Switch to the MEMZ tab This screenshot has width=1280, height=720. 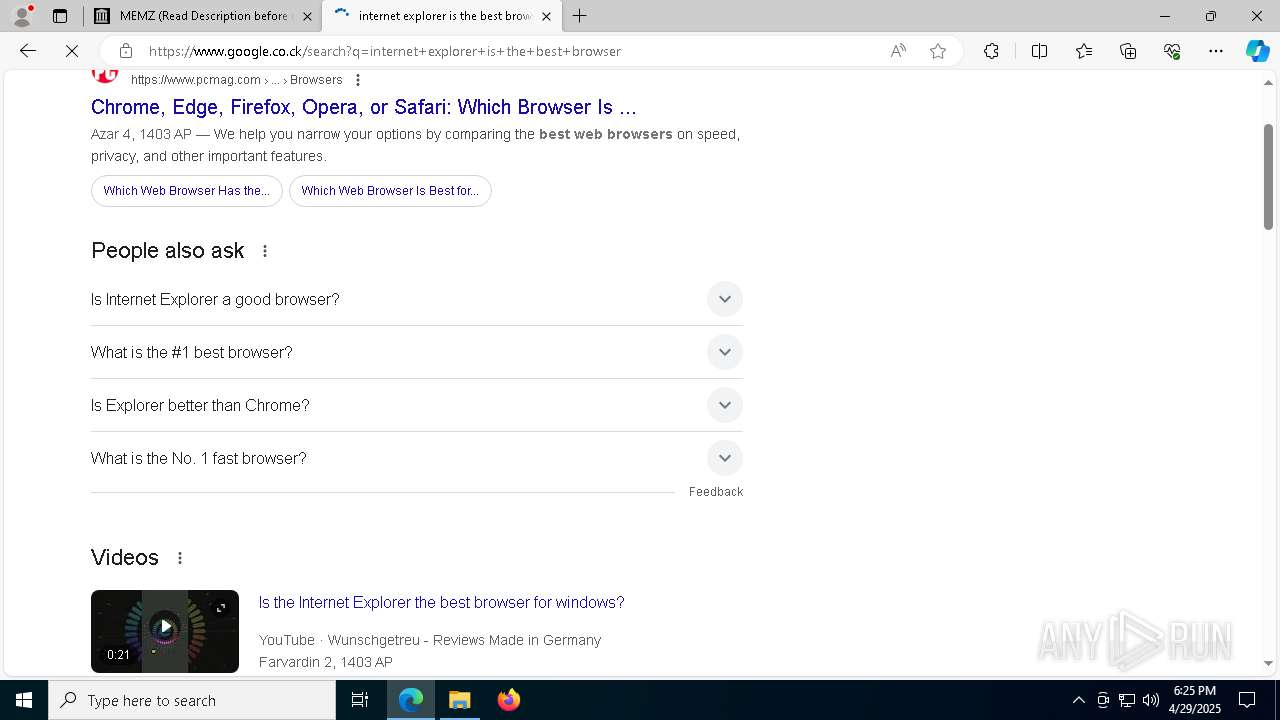(203, 16)
